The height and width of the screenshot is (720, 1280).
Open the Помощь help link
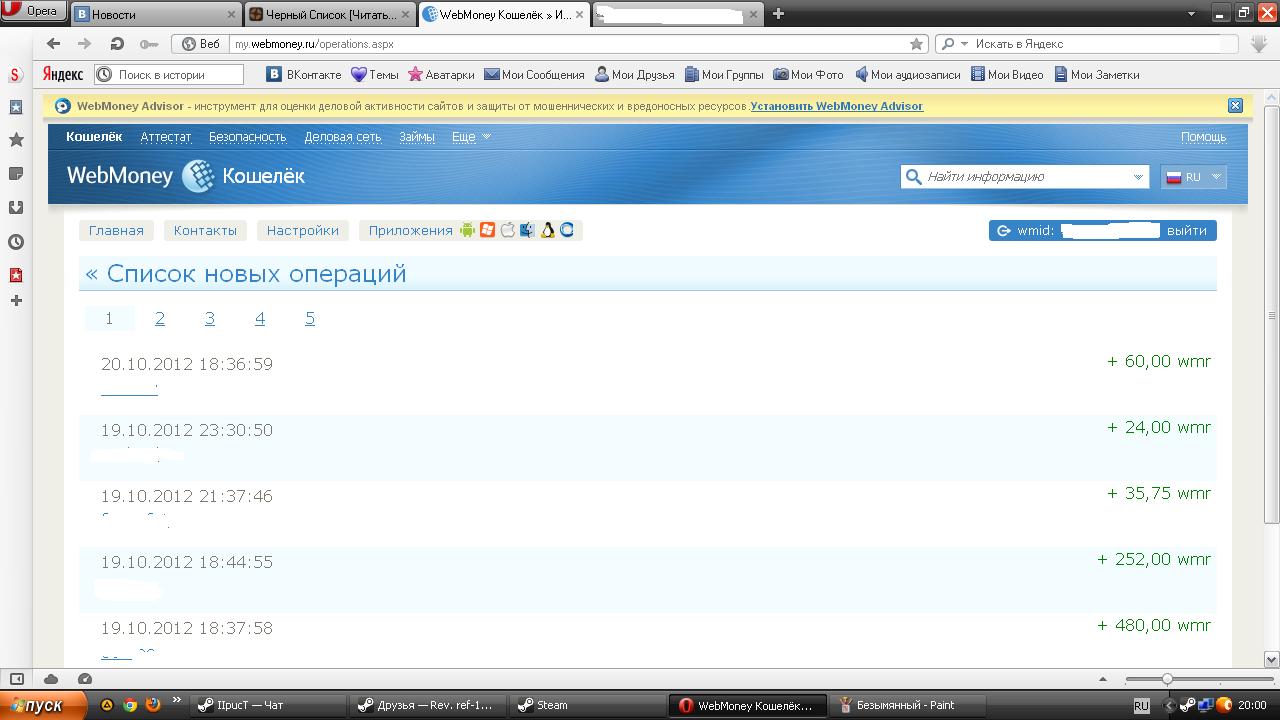pos(1203,137)
